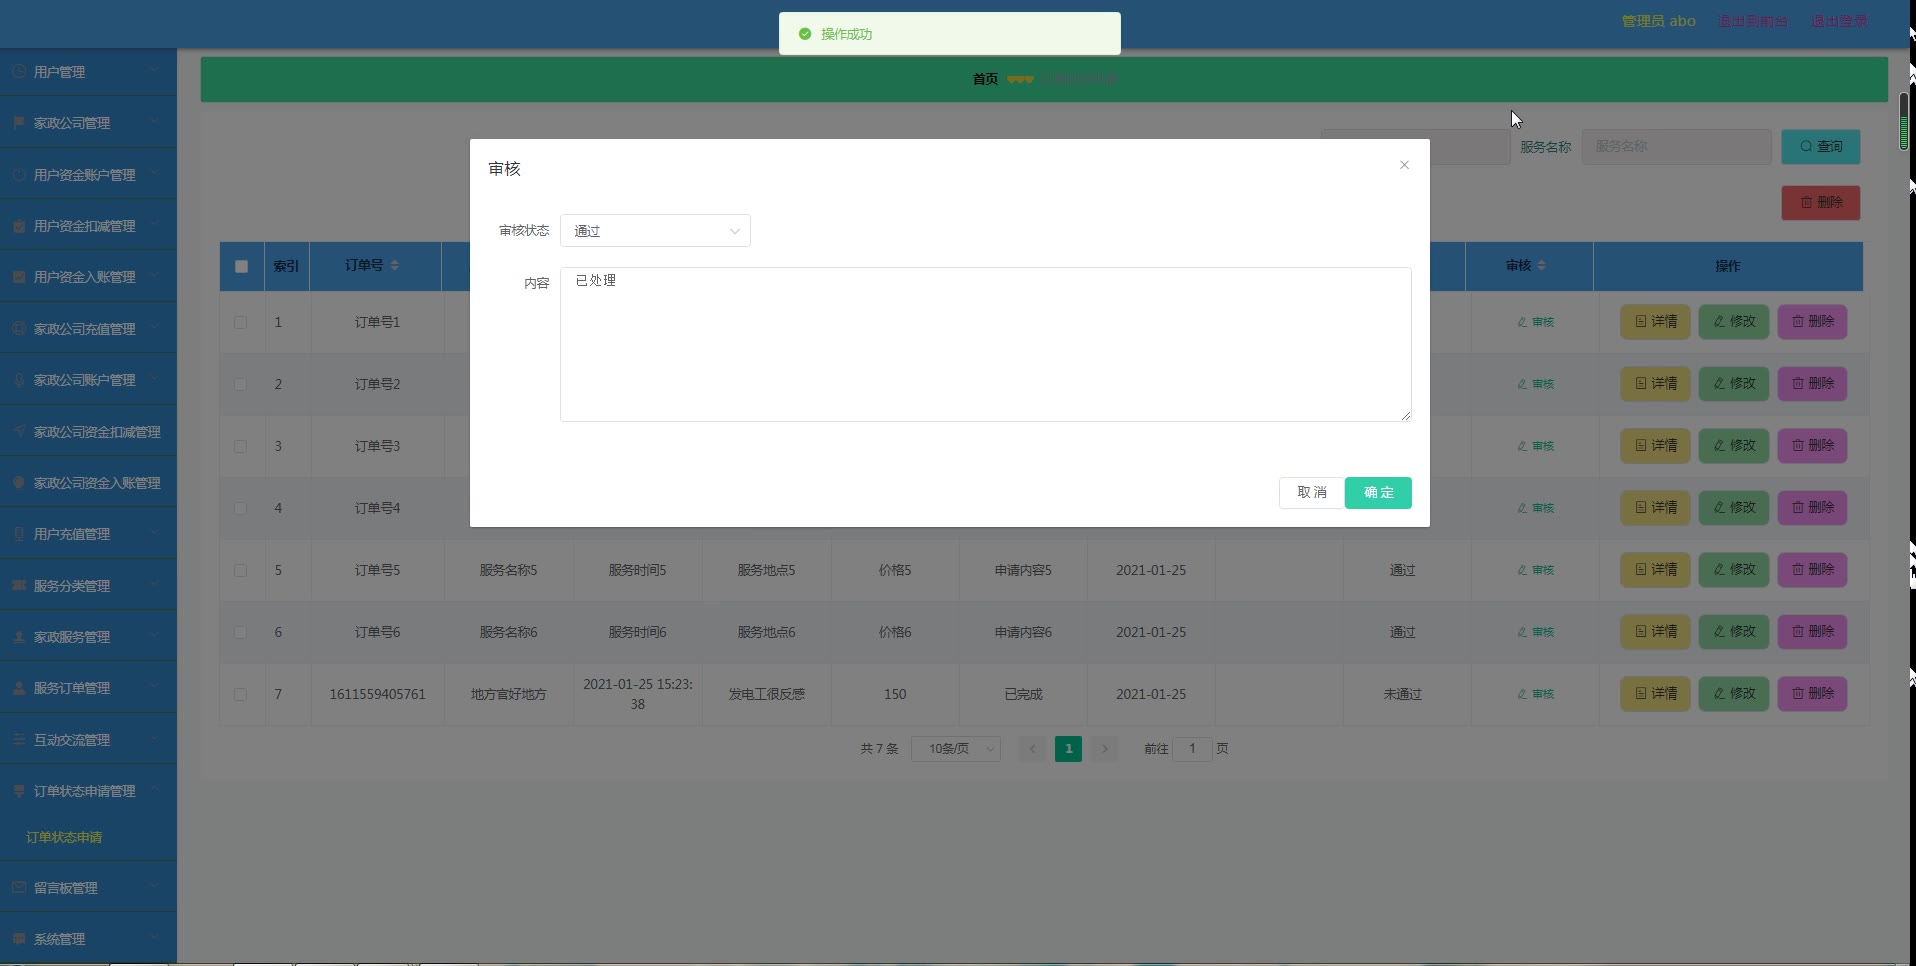Click 审核 link in row 1611559405761
The width and height of the screenshot is (1916, 966).
point(1536,694)
